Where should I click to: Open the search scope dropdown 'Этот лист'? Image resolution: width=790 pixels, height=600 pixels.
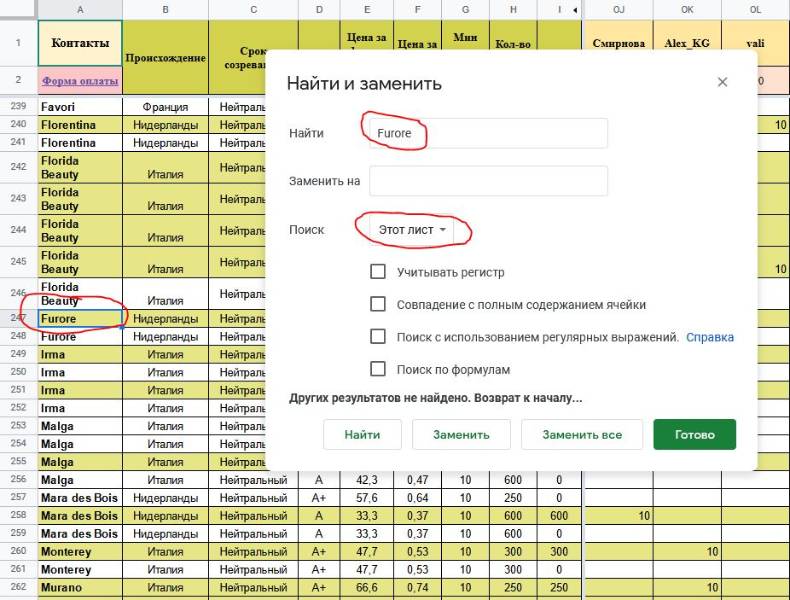pos(412,230)
